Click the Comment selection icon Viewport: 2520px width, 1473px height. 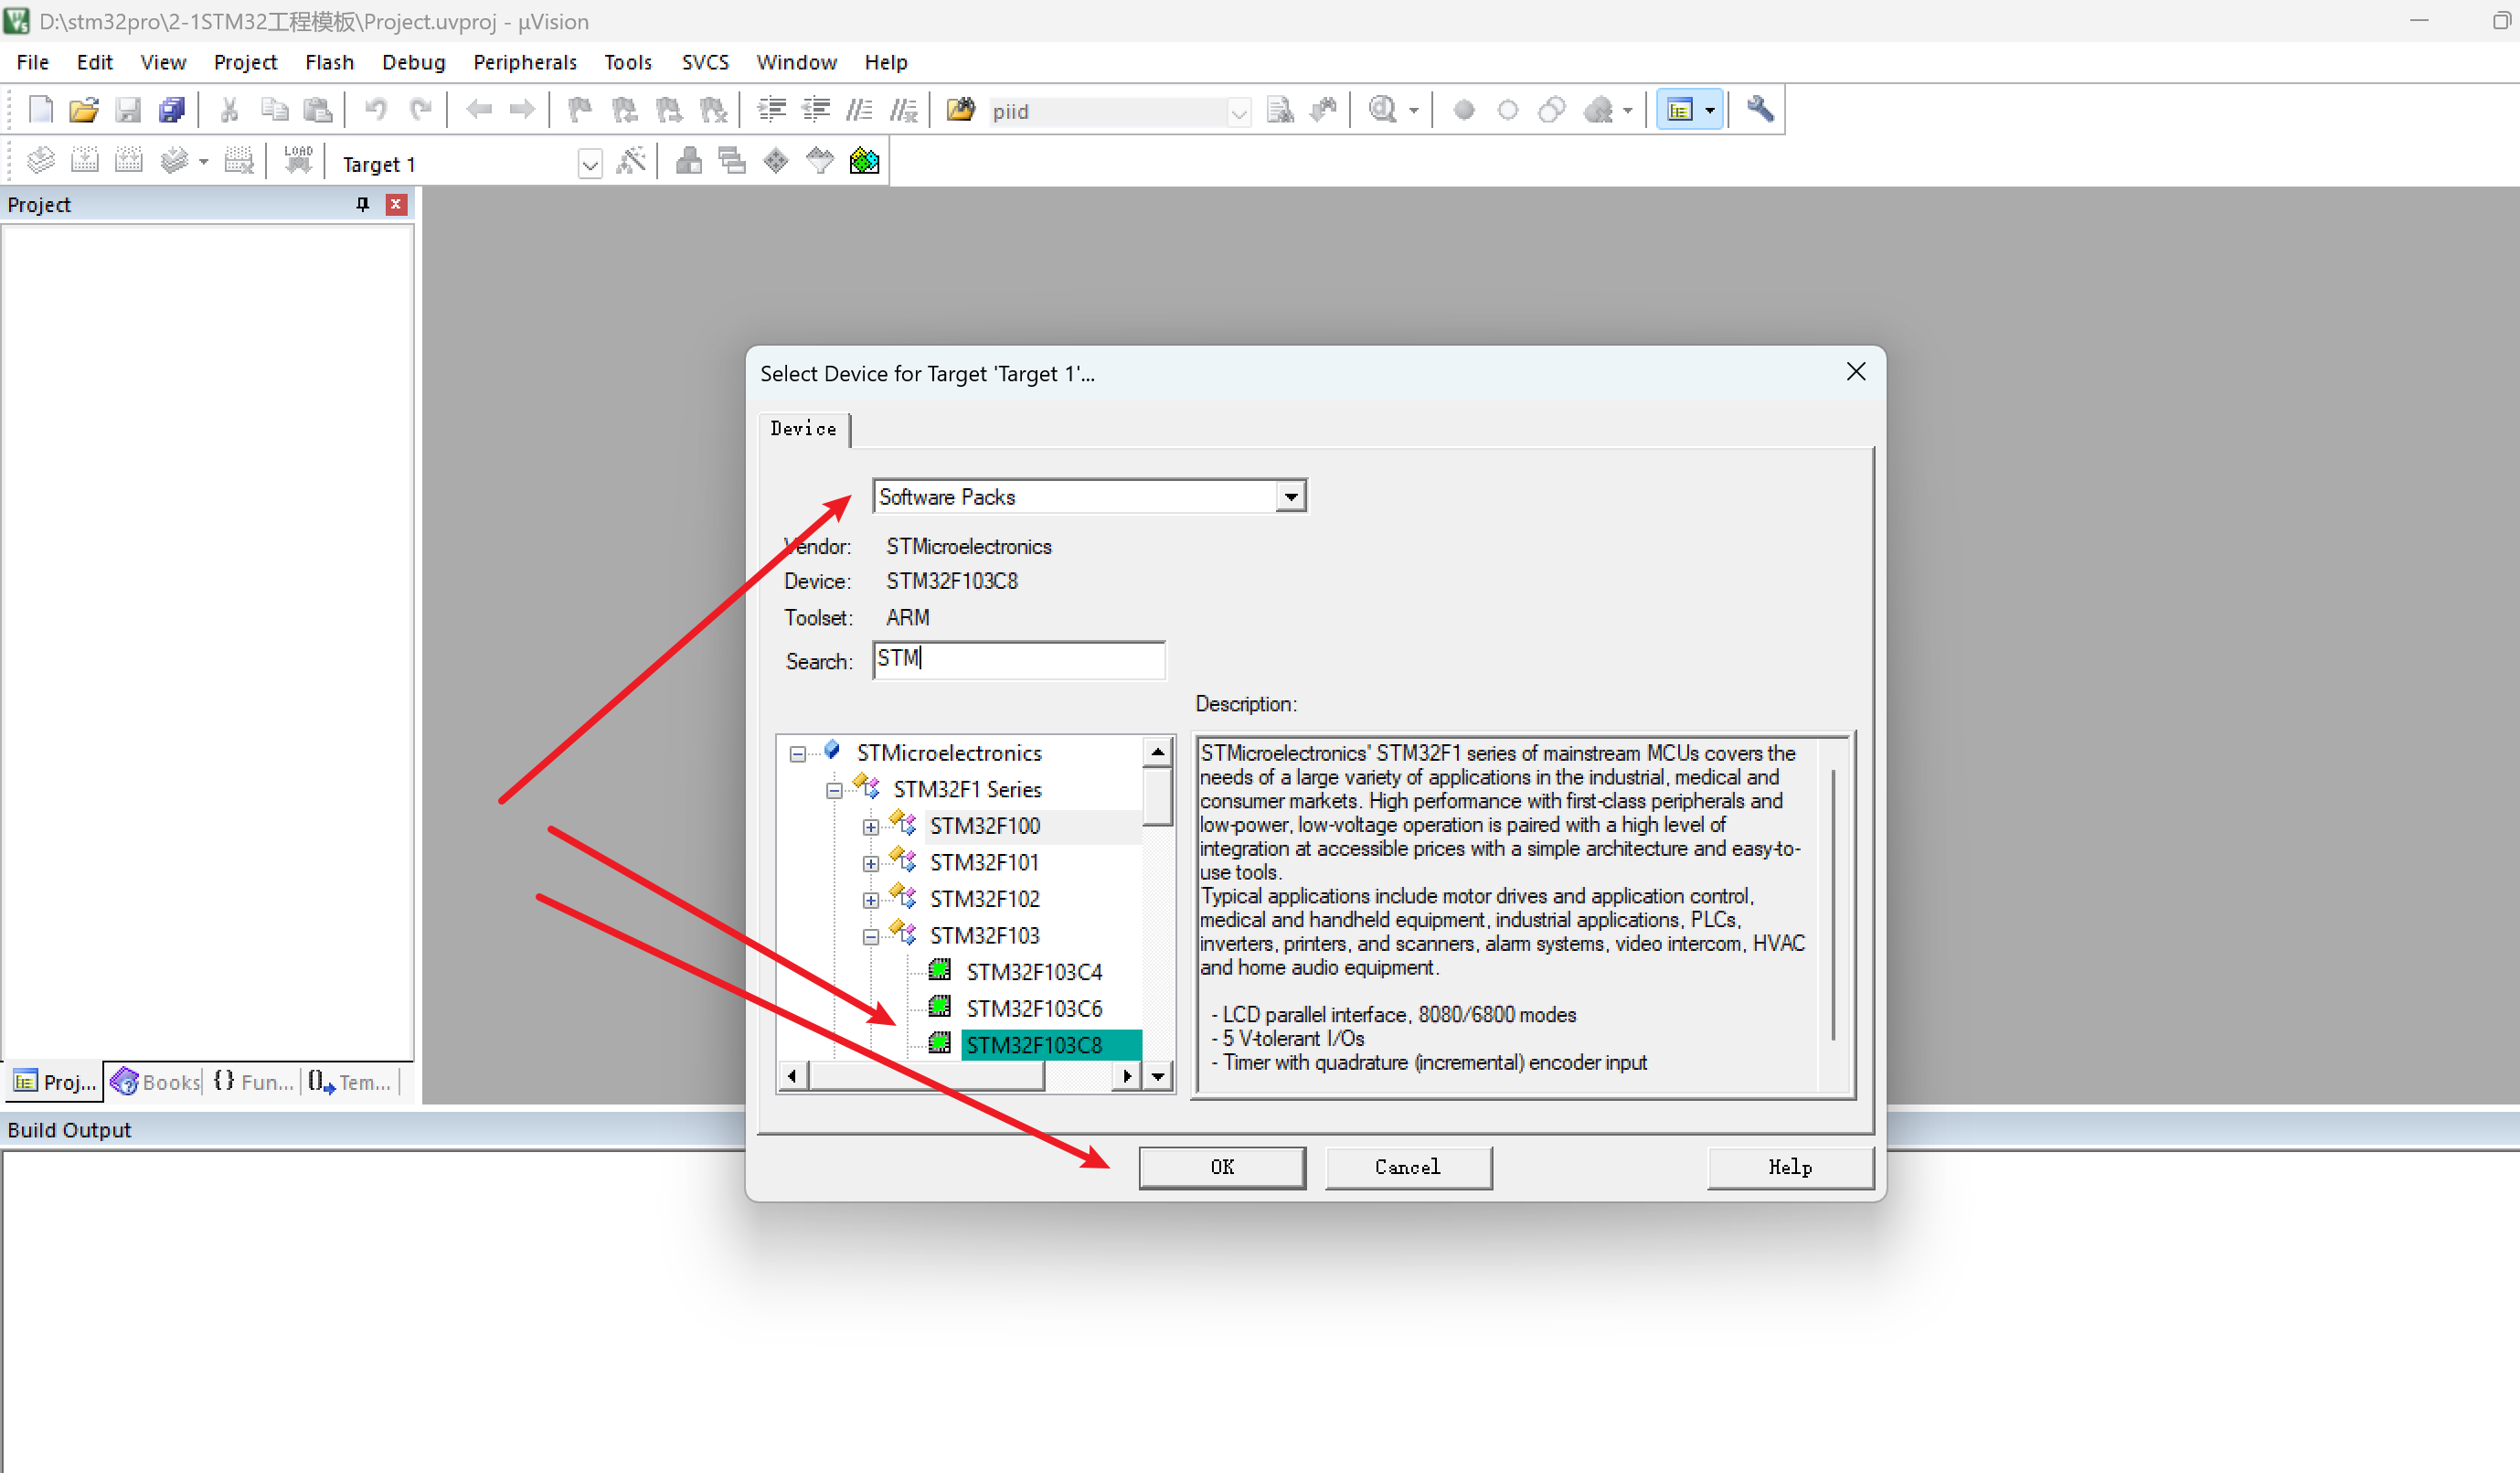coord(860,110)
